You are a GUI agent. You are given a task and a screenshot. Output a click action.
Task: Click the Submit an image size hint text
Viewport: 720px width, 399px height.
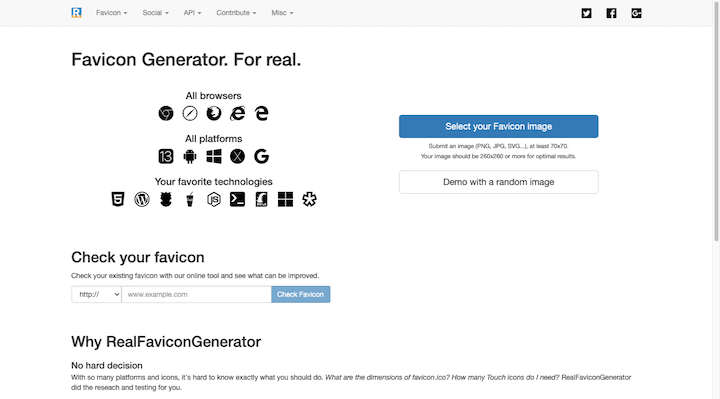[x=498, y=146]
